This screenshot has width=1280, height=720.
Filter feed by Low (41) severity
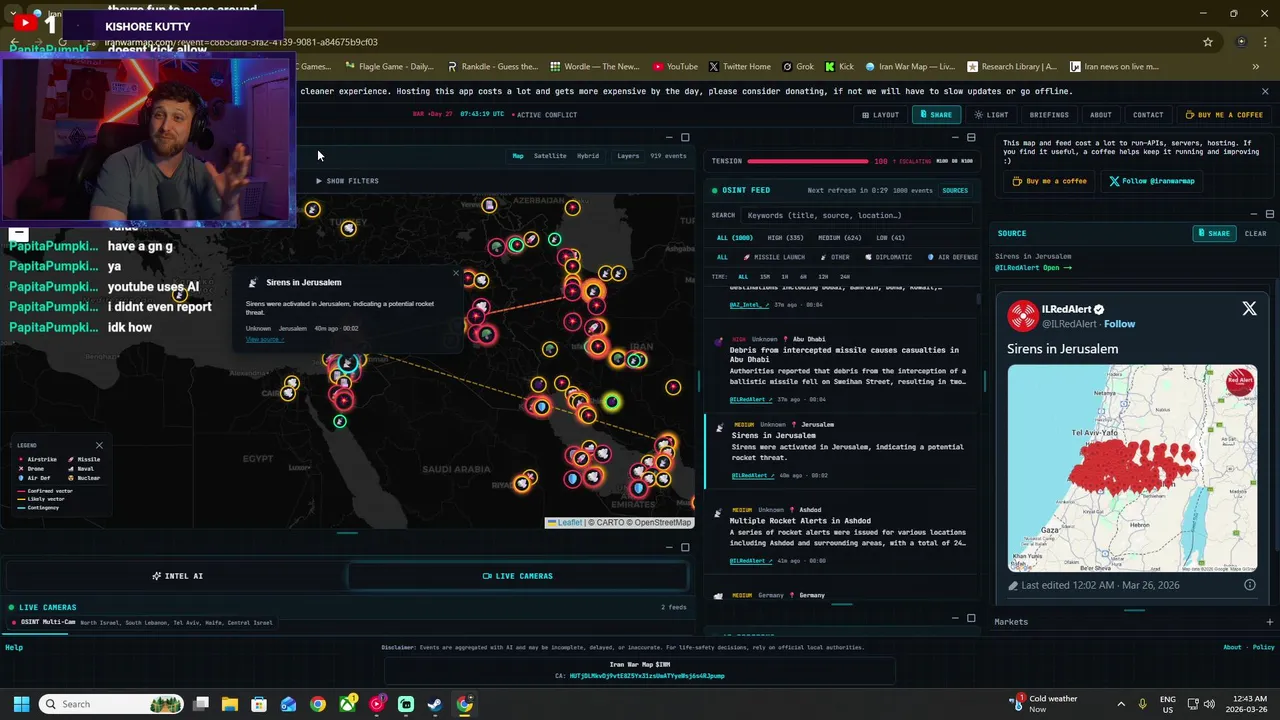click(890, 238)
